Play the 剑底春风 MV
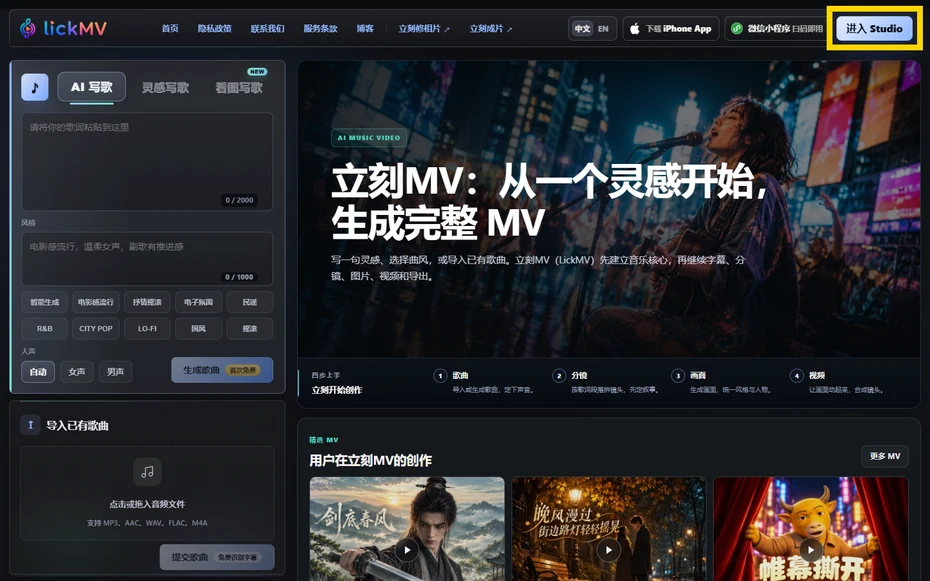930x581 pixels. [407, 550]
